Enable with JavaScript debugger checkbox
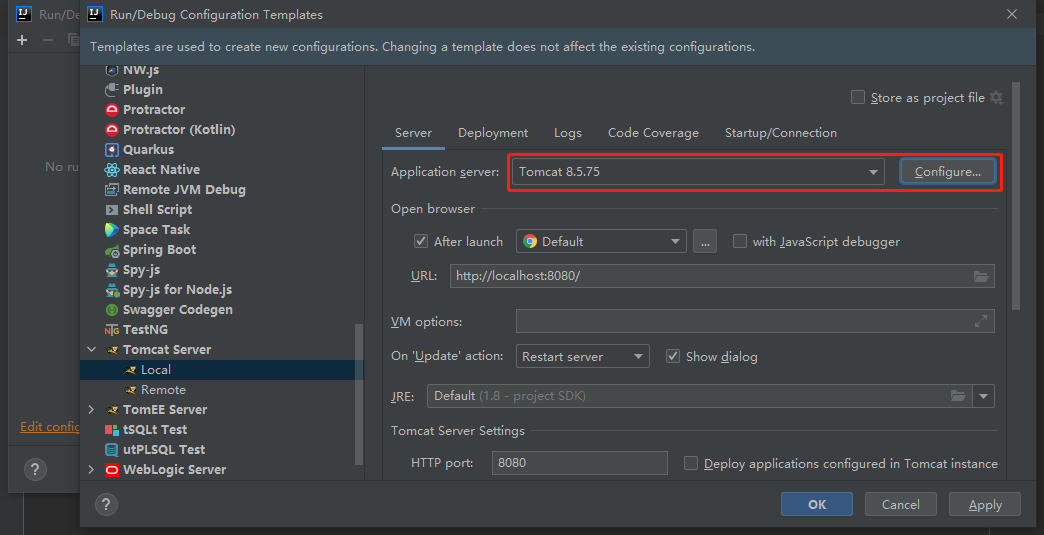 (x=740, y=242)
